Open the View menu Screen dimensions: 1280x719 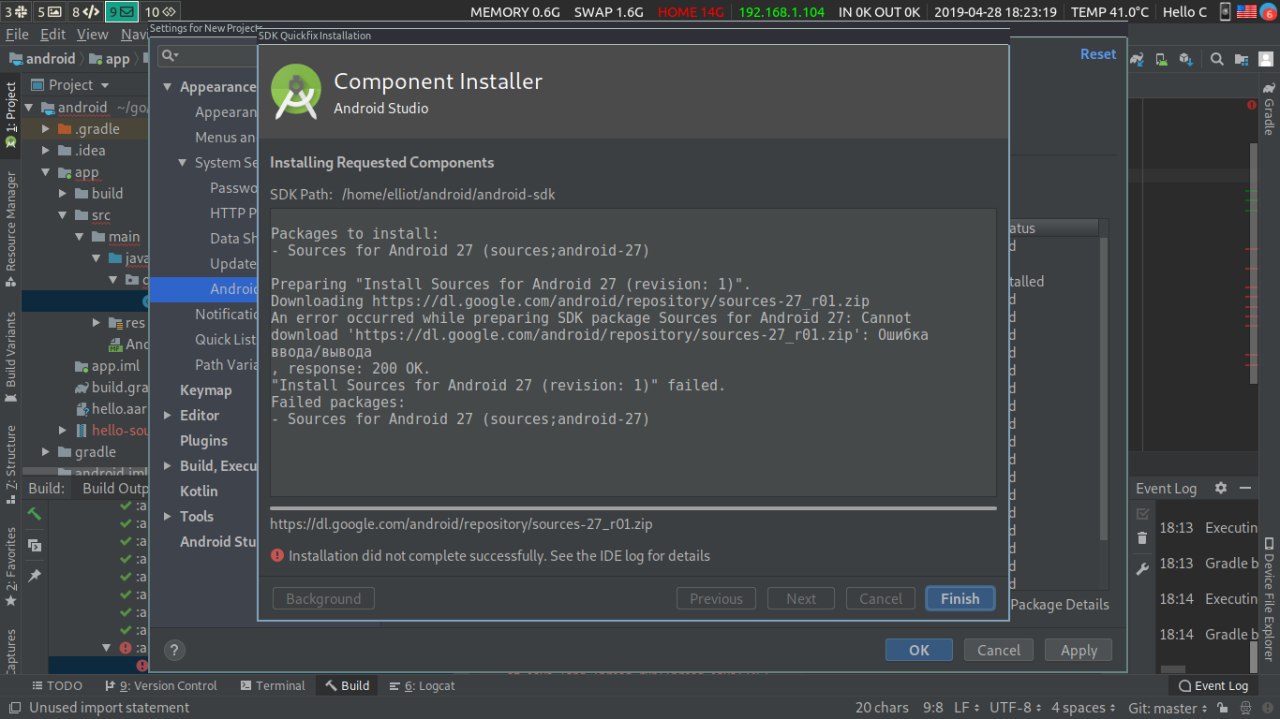tap(92, 34)
